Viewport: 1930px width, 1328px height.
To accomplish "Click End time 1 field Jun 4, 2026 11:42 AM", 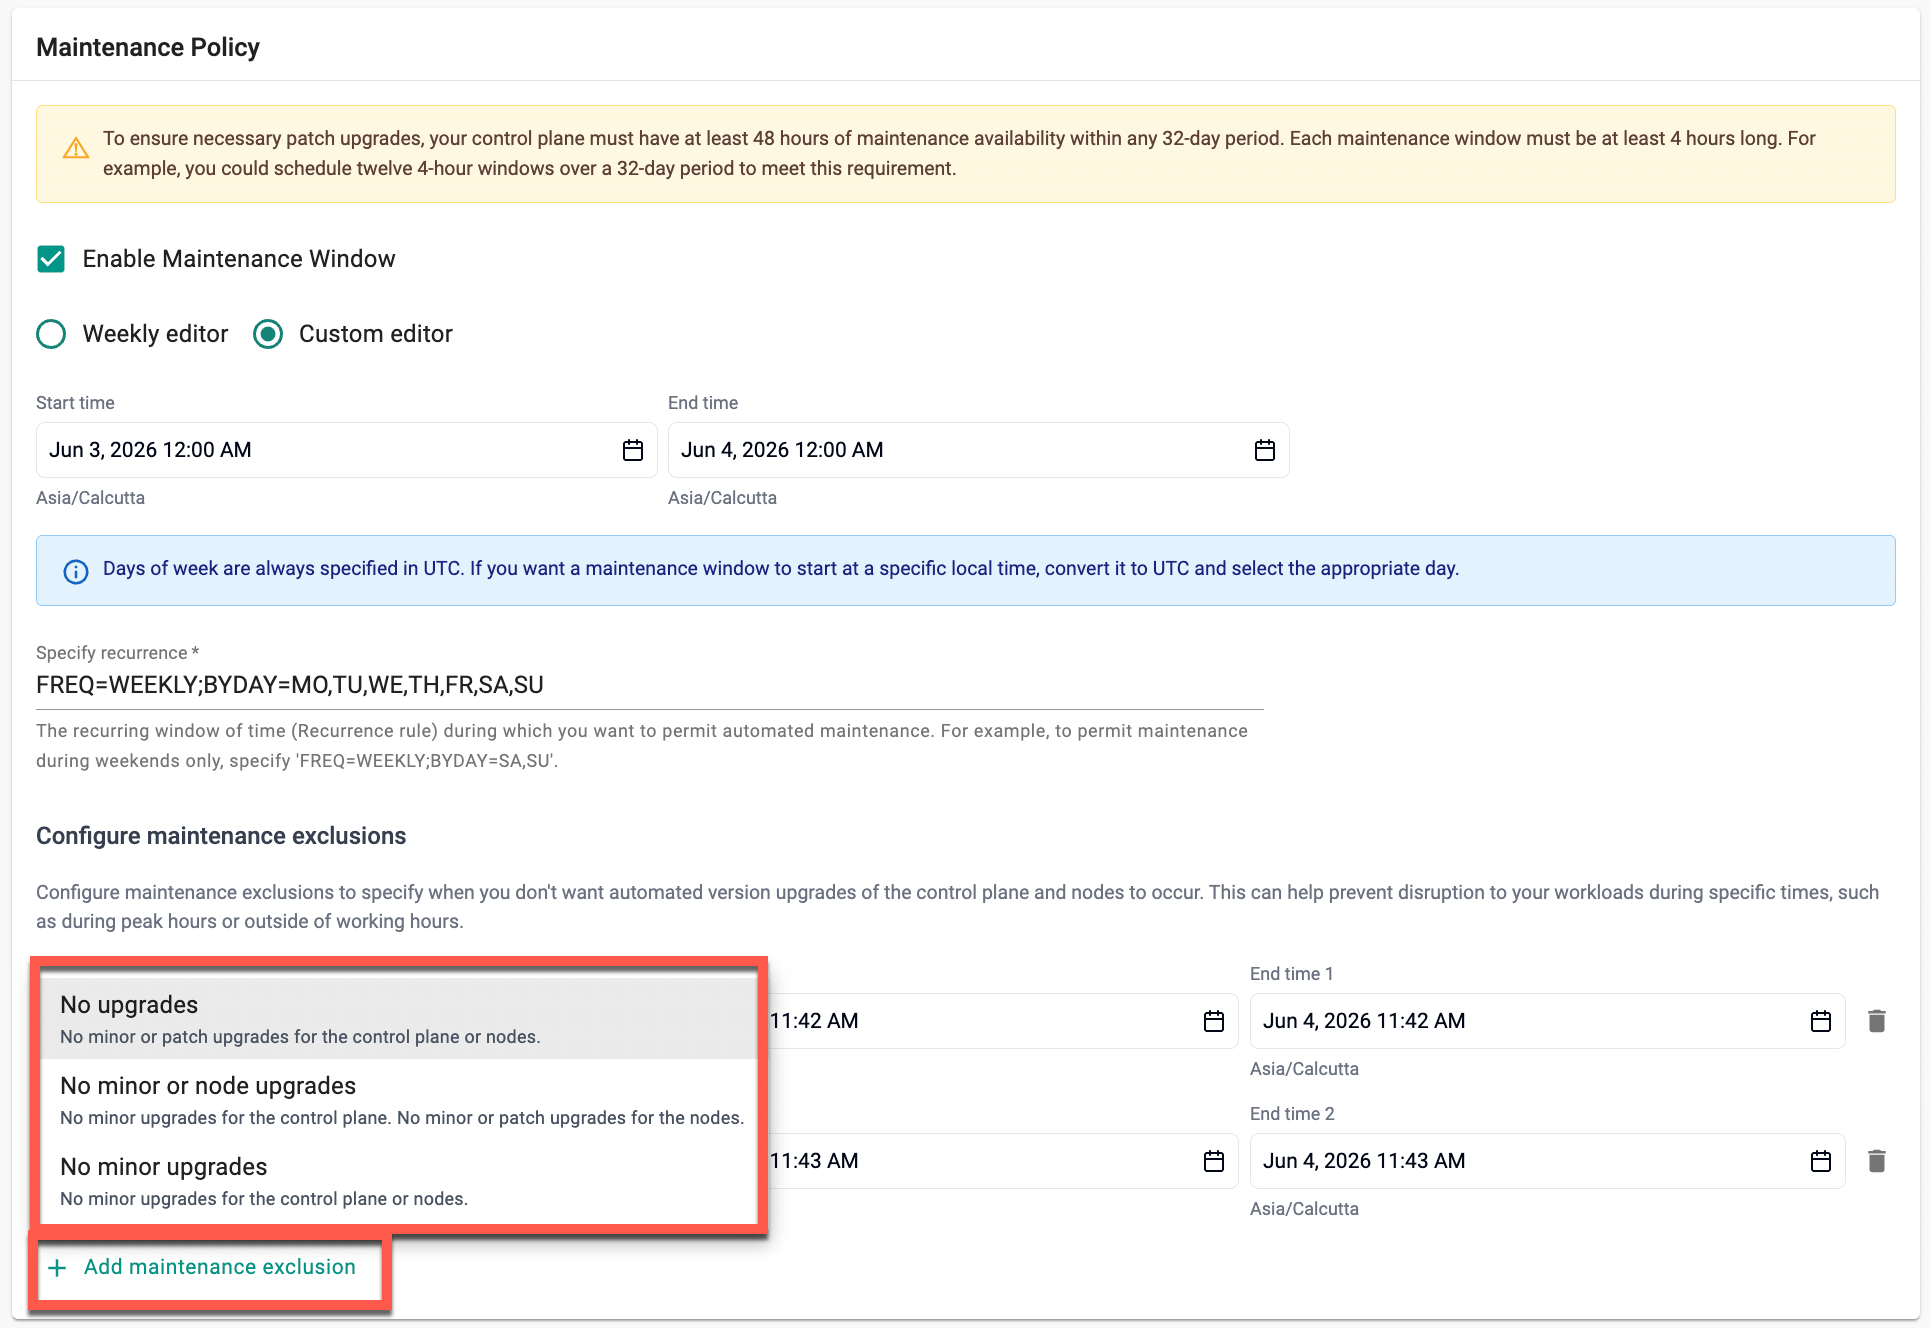I will [1547, 1021].
